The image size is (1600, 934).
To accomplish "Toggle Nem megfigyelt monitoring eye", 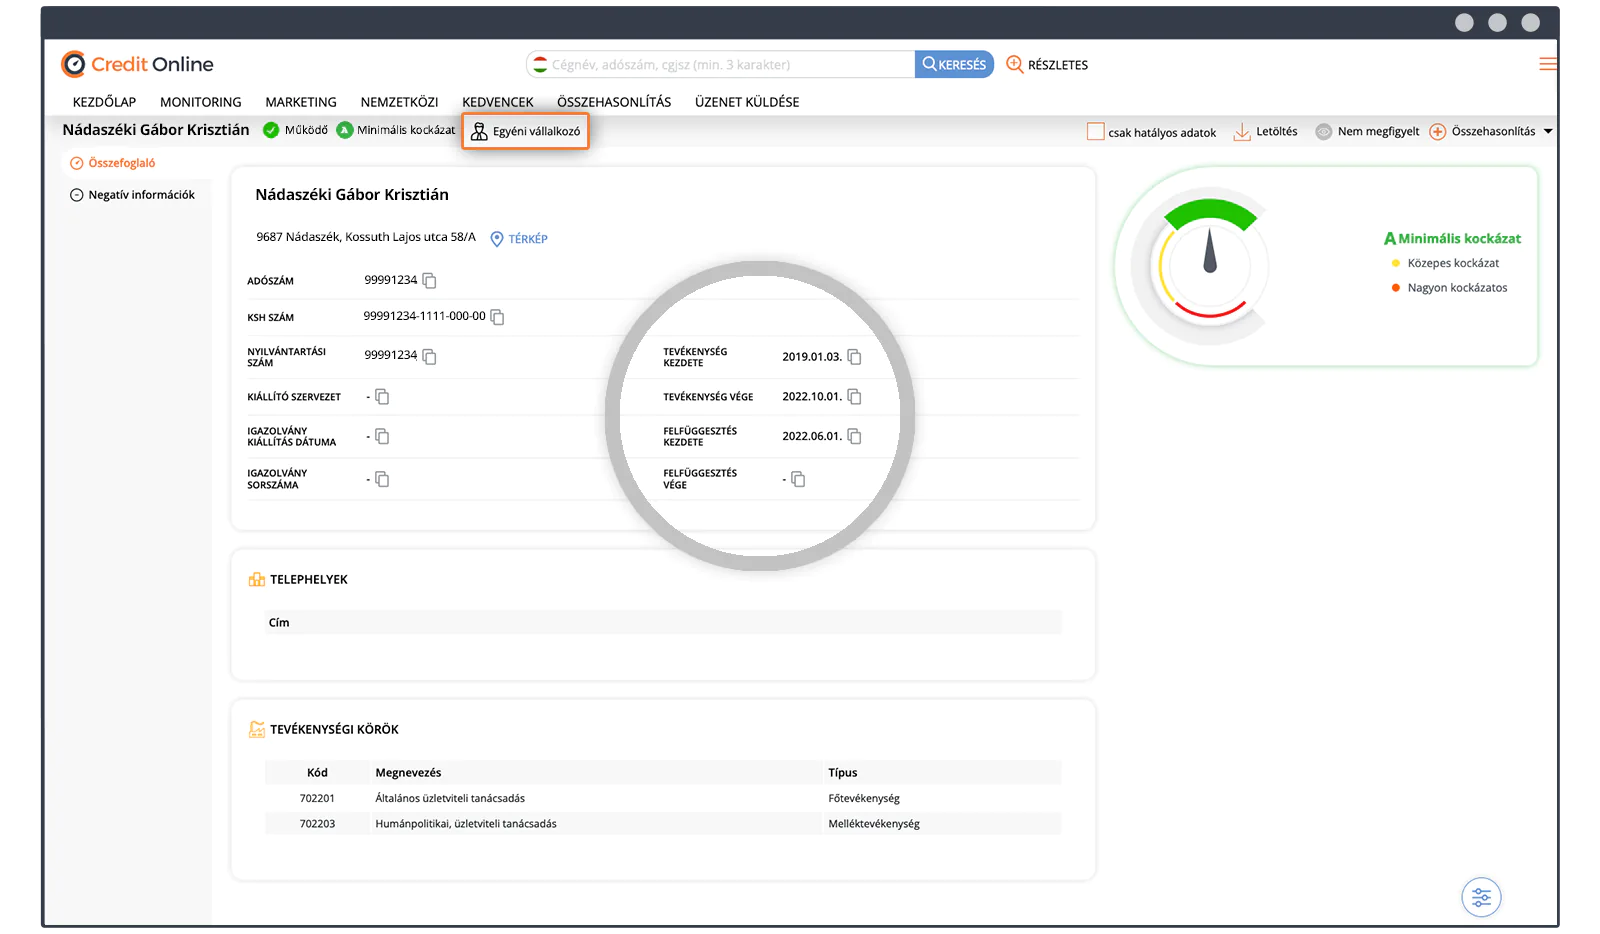I will pos(1324,132).
